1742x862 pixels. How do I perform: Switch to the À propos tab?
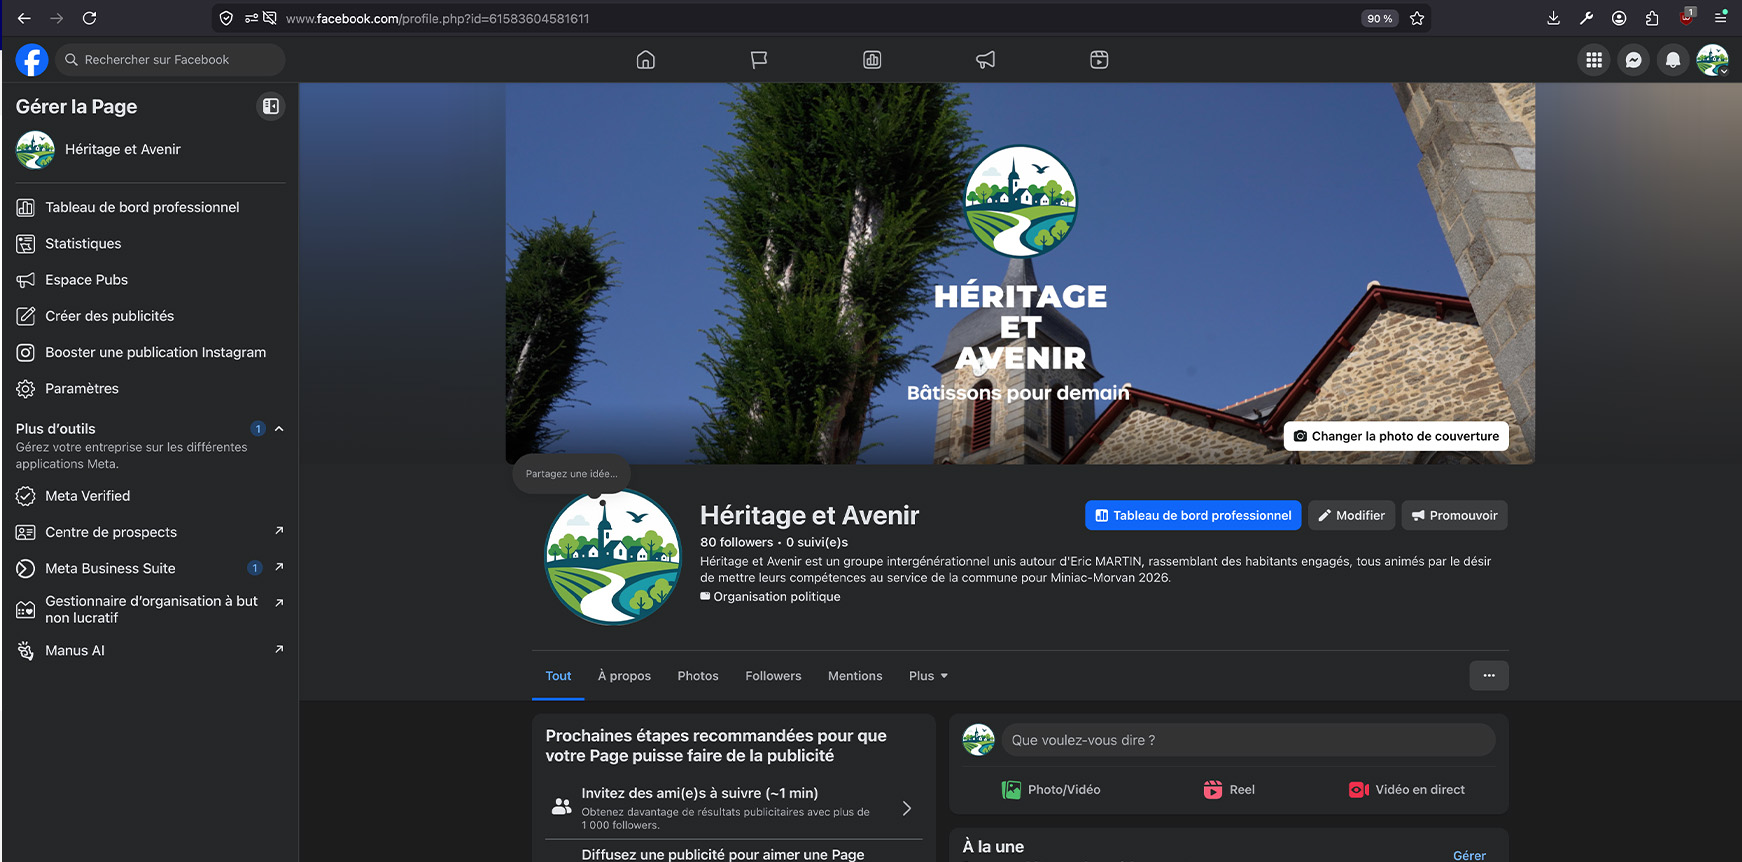pos(624,676)
